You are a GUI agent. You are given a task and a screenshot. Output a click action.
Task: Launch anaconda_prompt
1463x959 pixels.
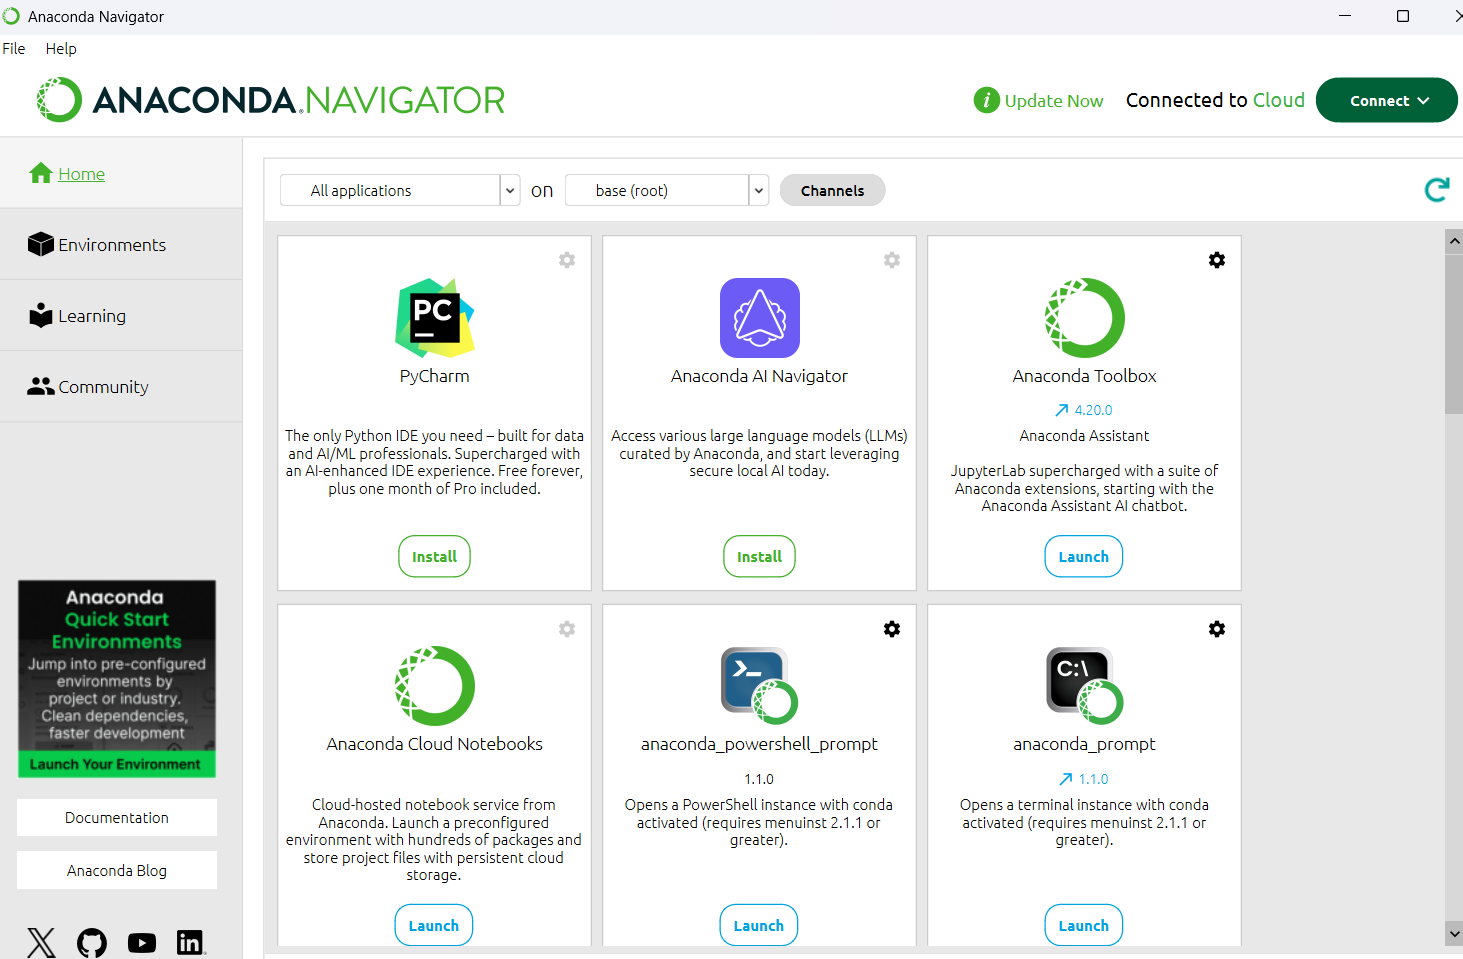click(x=1084, y=925)
